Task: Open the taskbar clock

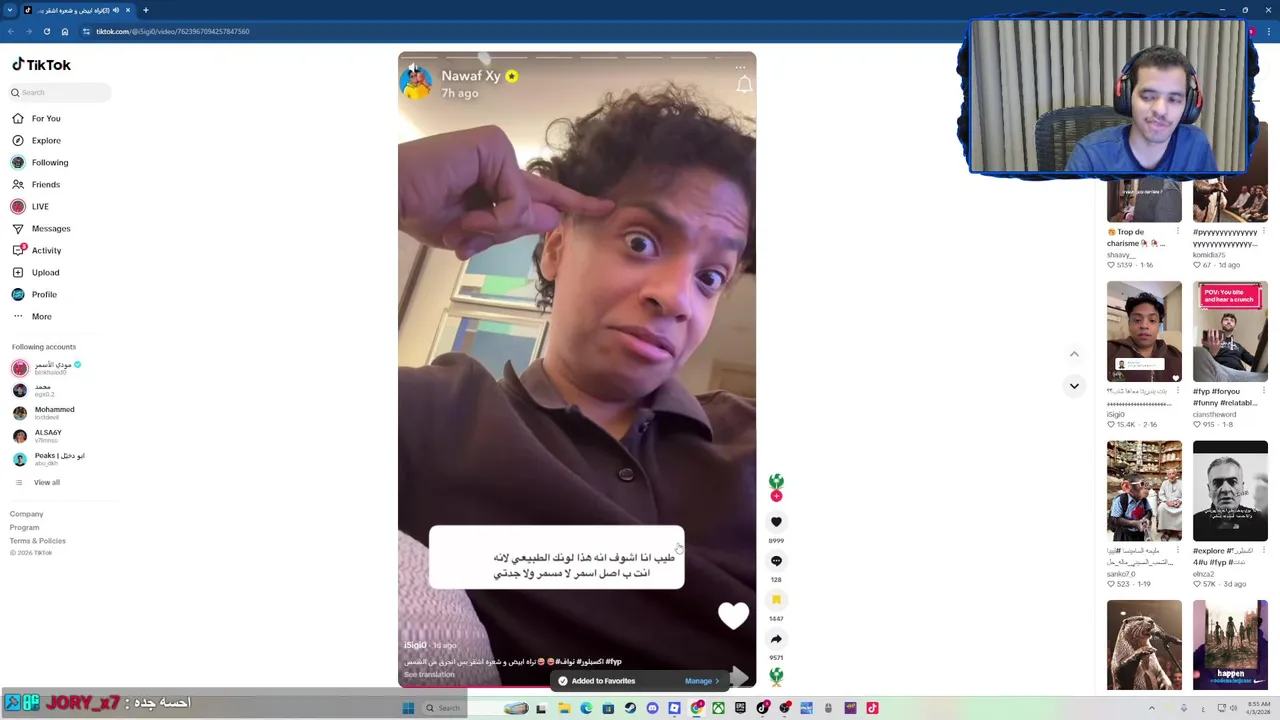Action: 1258,708
